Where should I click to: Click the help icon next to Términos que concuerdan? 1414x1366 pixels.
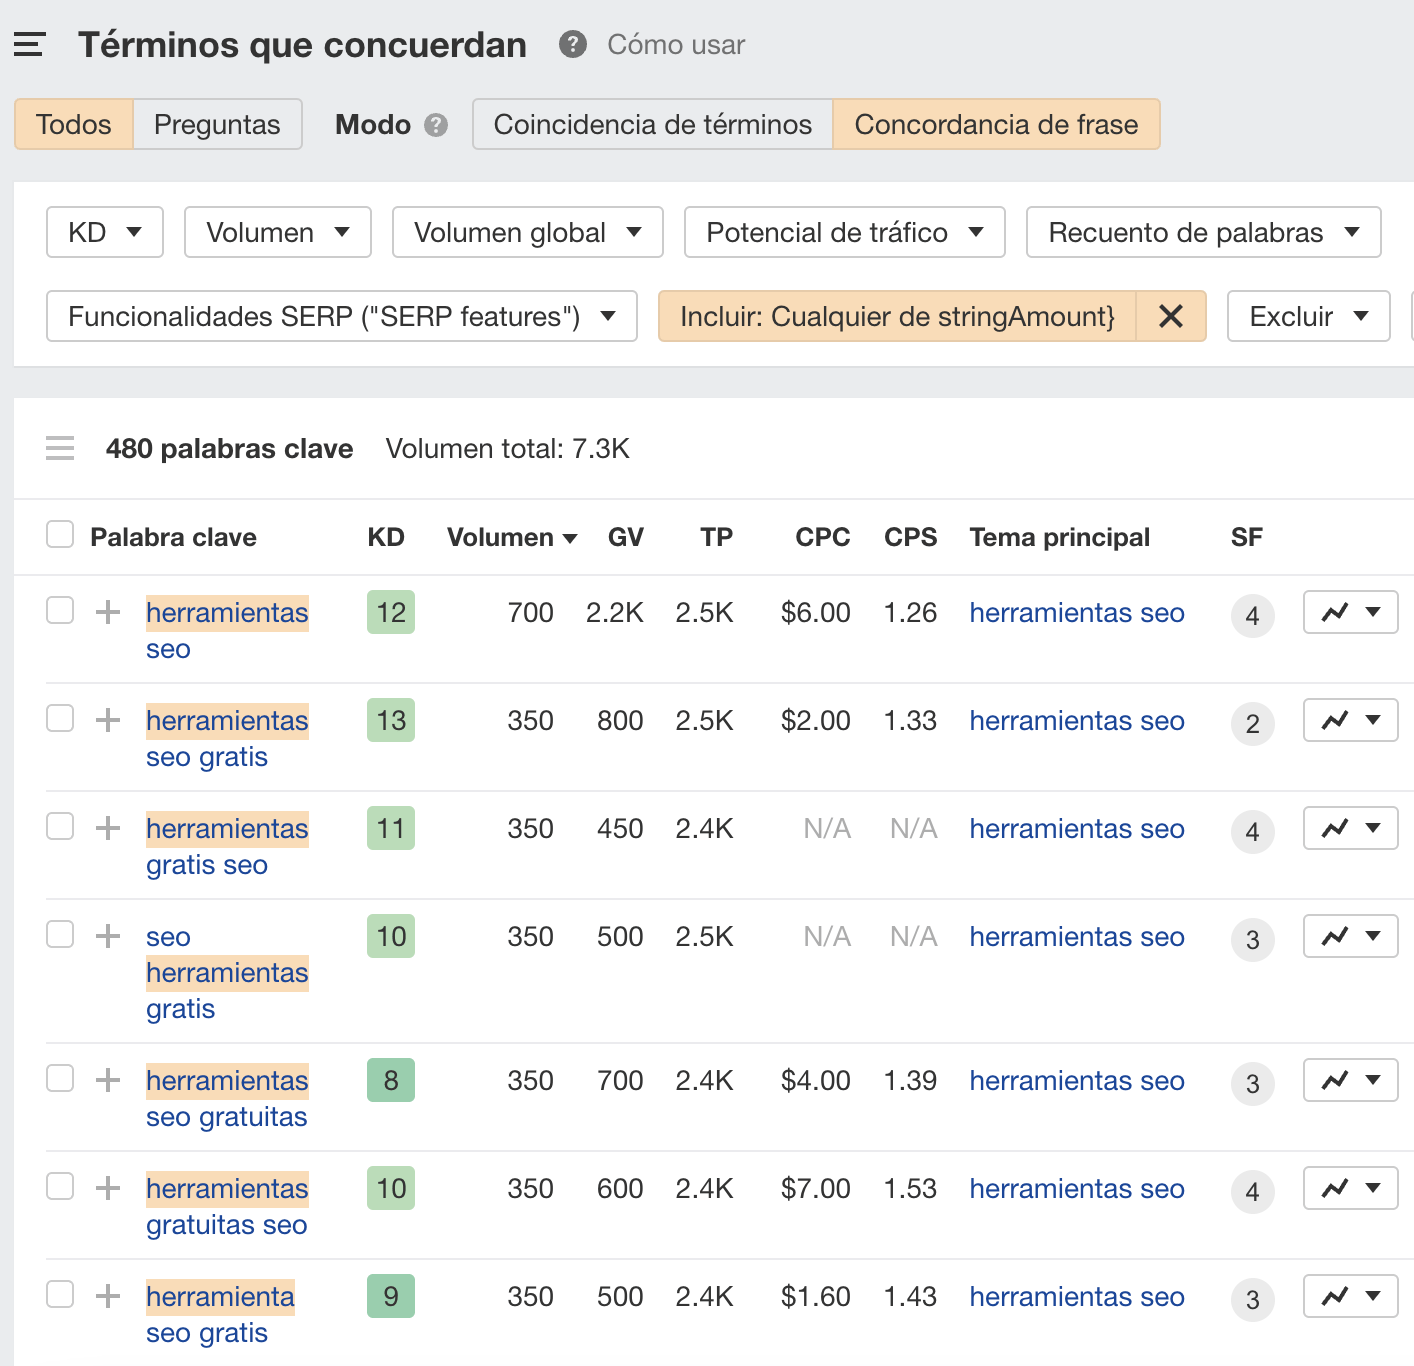tap(572, 45)
